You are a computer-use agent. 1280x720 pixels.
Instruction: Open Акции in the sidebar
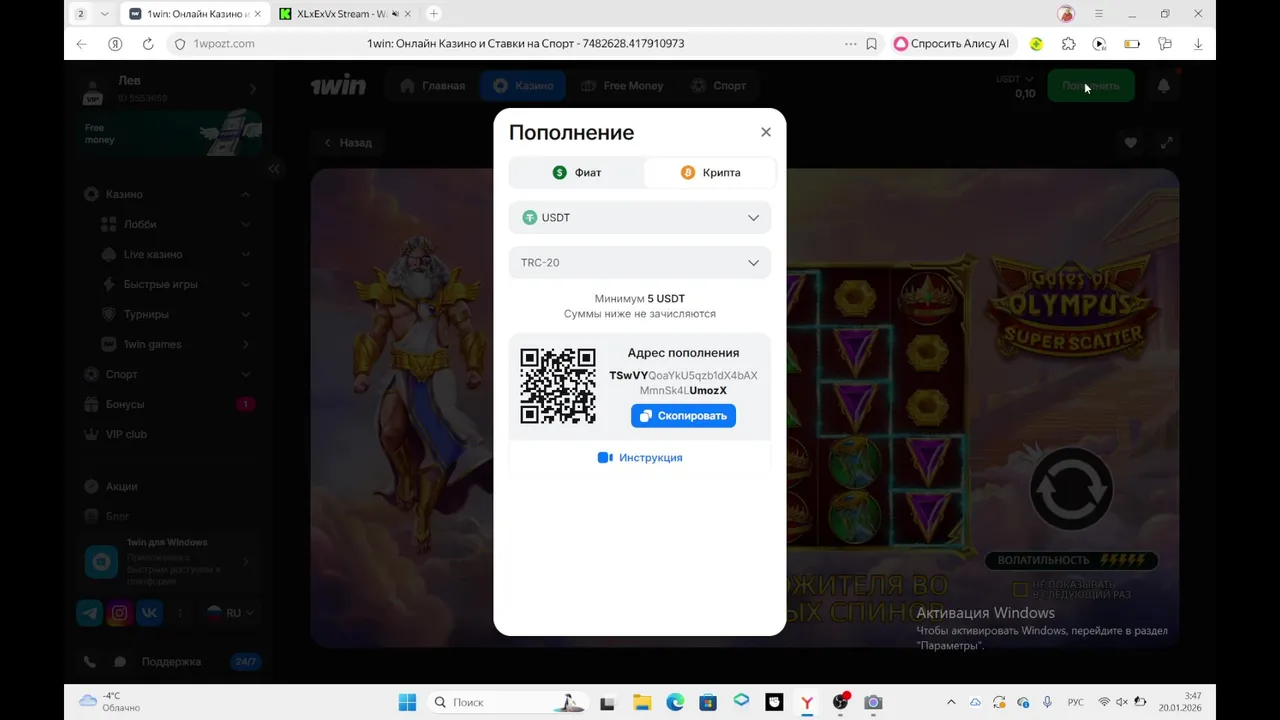tap(121, 486)
